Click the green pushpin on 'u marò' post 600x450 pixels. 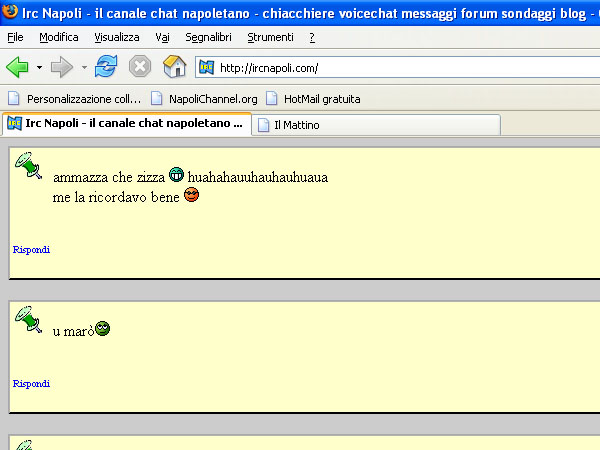pyautogui.click(x=28, y=320)
